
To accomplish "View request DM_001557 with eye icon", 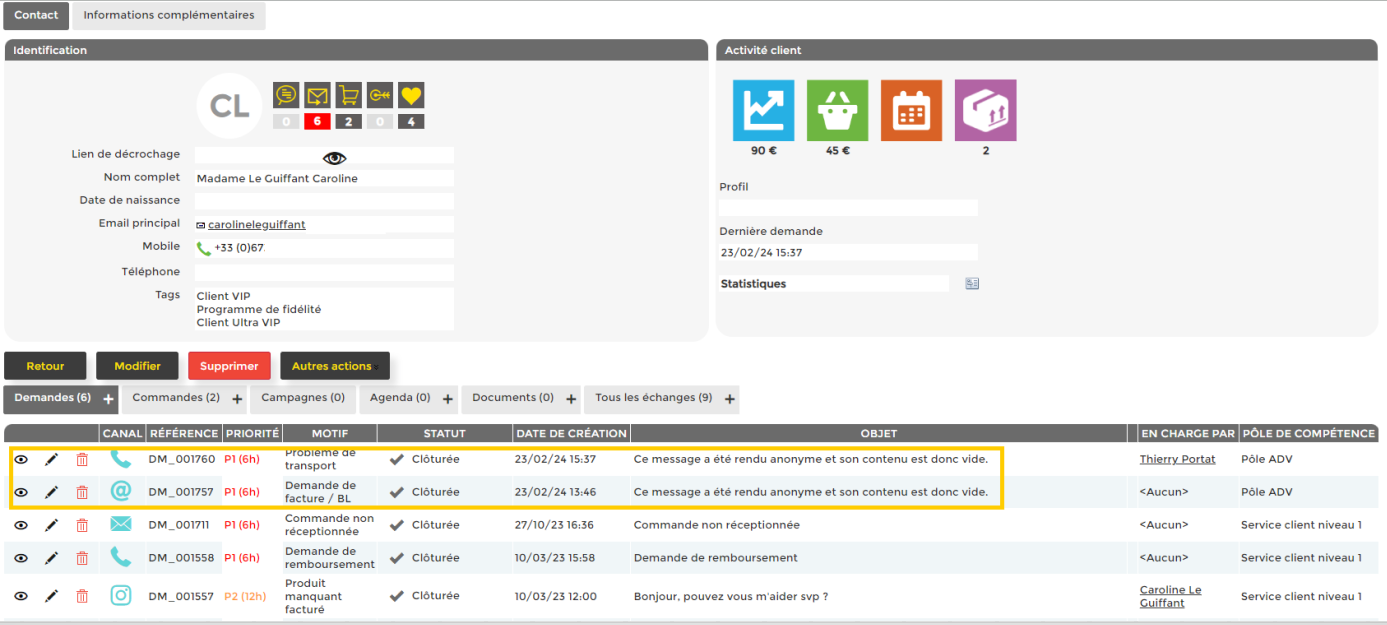I will [x=21, y=596].
